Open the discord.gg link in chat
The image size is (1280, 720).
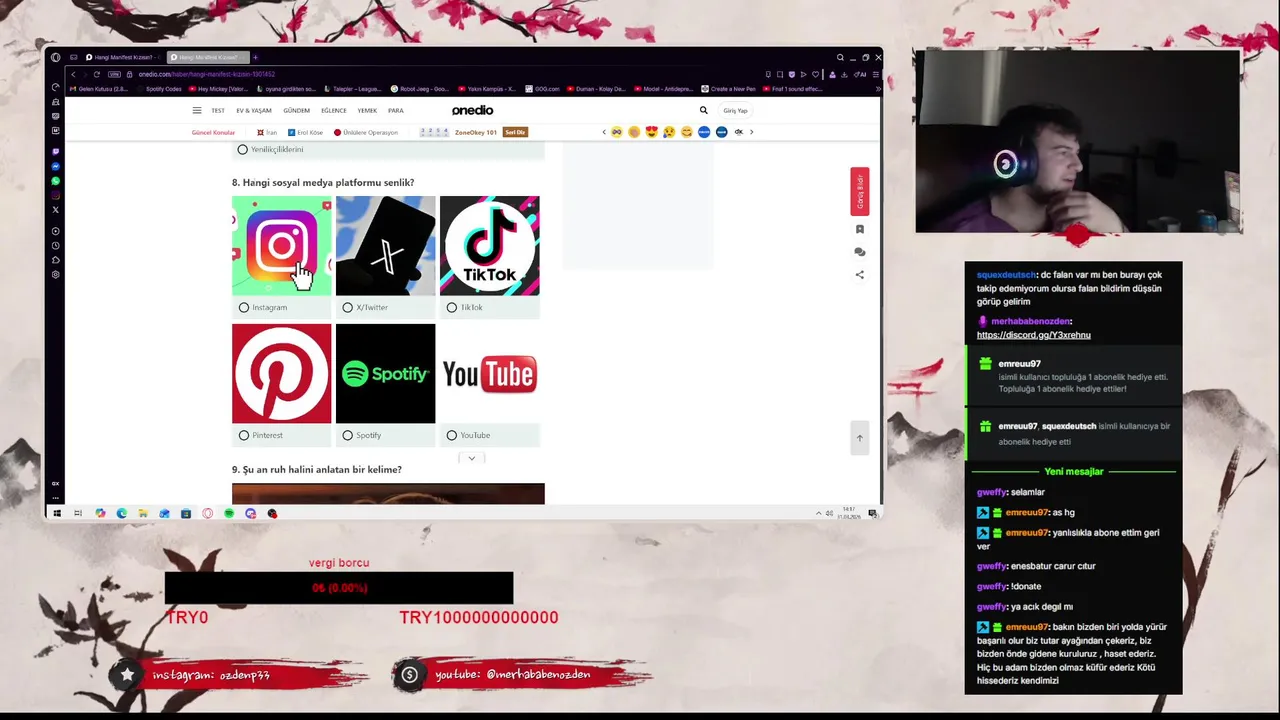pyautogui.click(x=1033, y=335)
